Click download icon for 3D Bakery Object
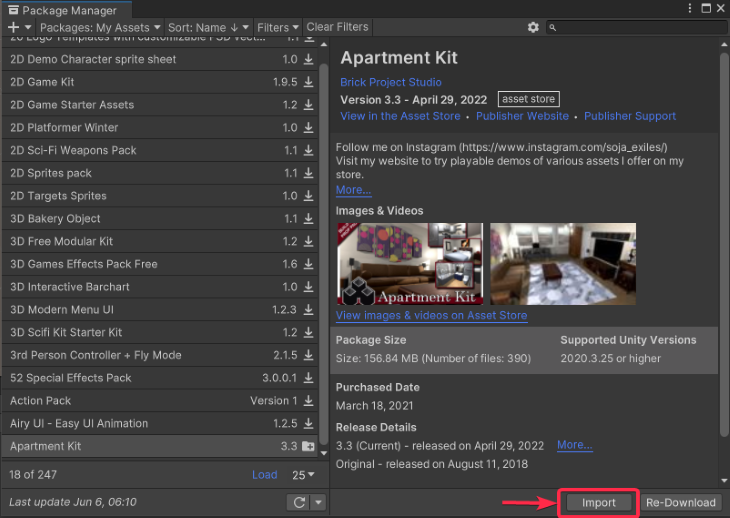The width and height of the screenshot is (730, 518). tap(308, 219)
